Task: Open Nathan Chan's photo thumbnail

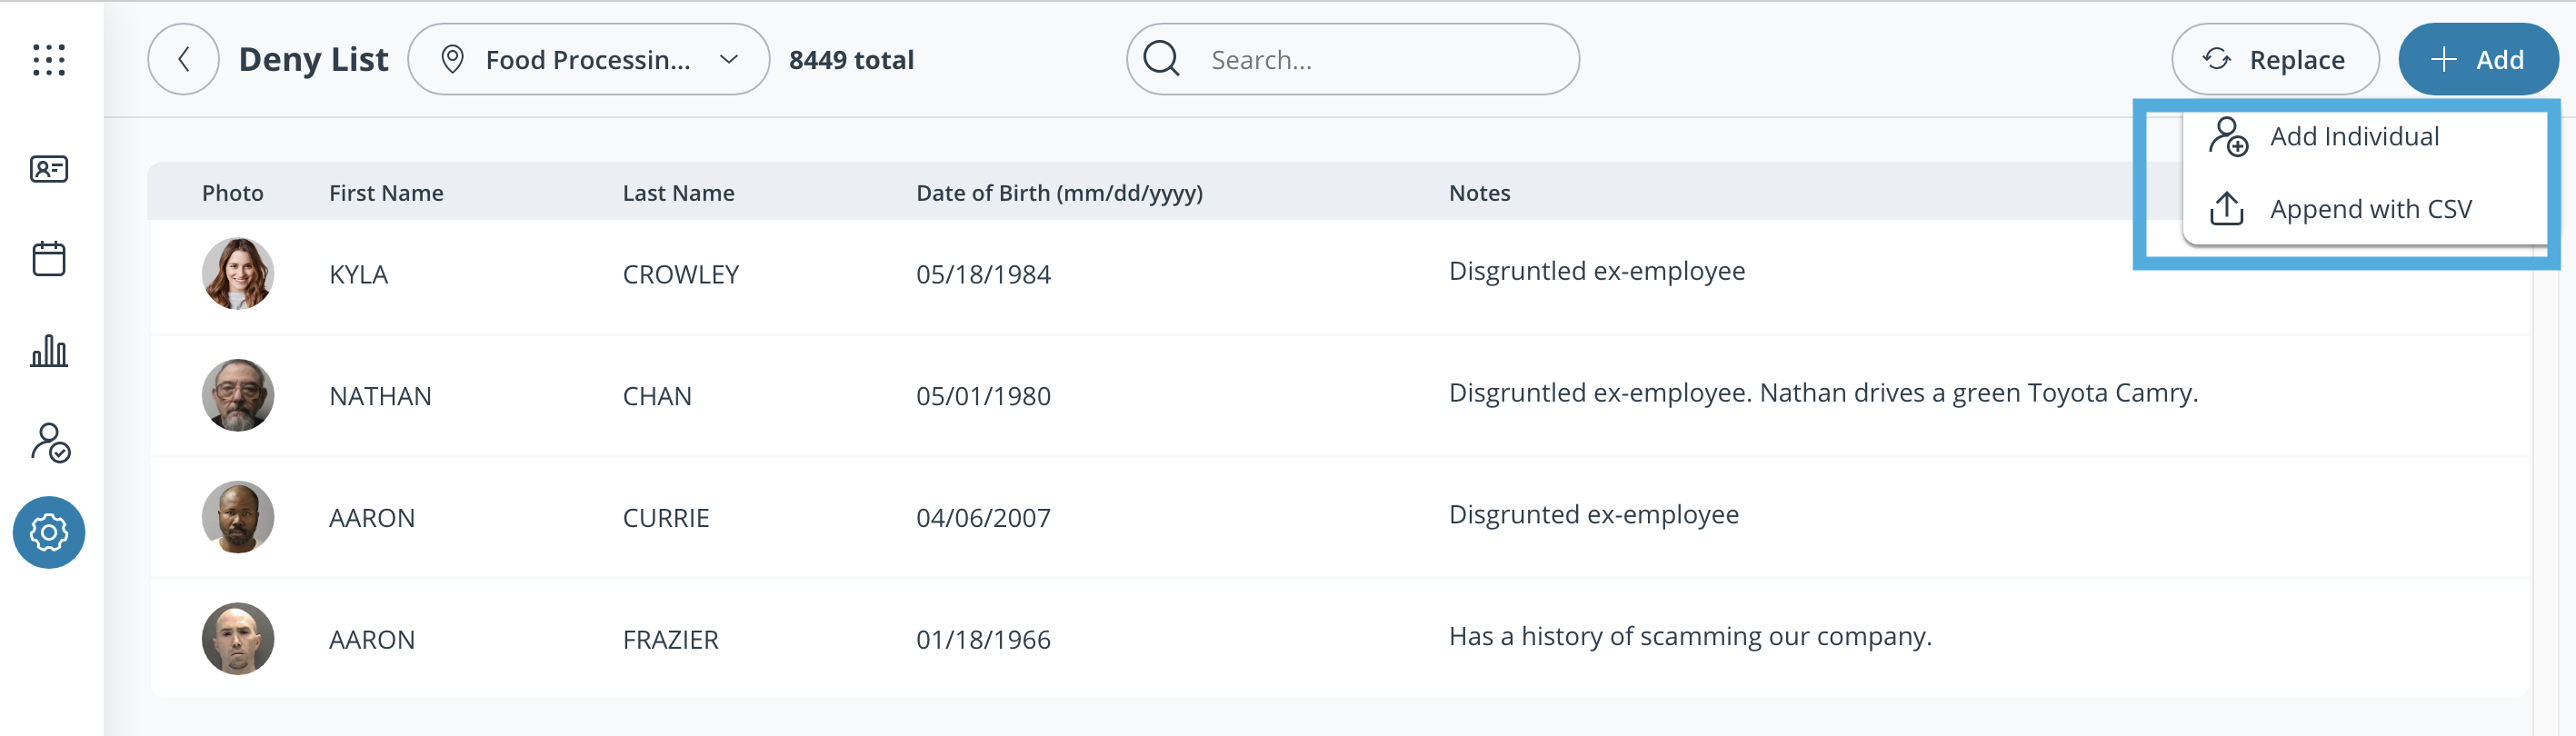Action: [x=237, y=396]
